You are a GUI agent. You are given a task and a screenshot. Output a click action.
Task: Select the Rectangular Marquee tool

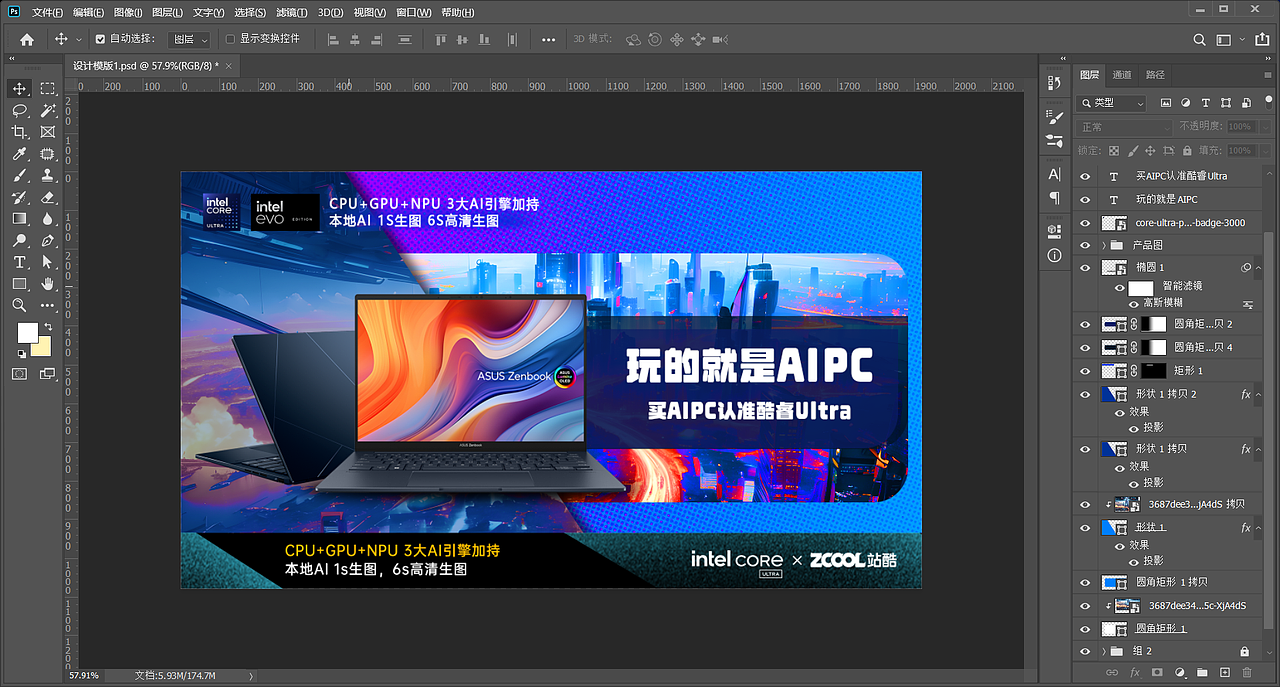[47, 89]
